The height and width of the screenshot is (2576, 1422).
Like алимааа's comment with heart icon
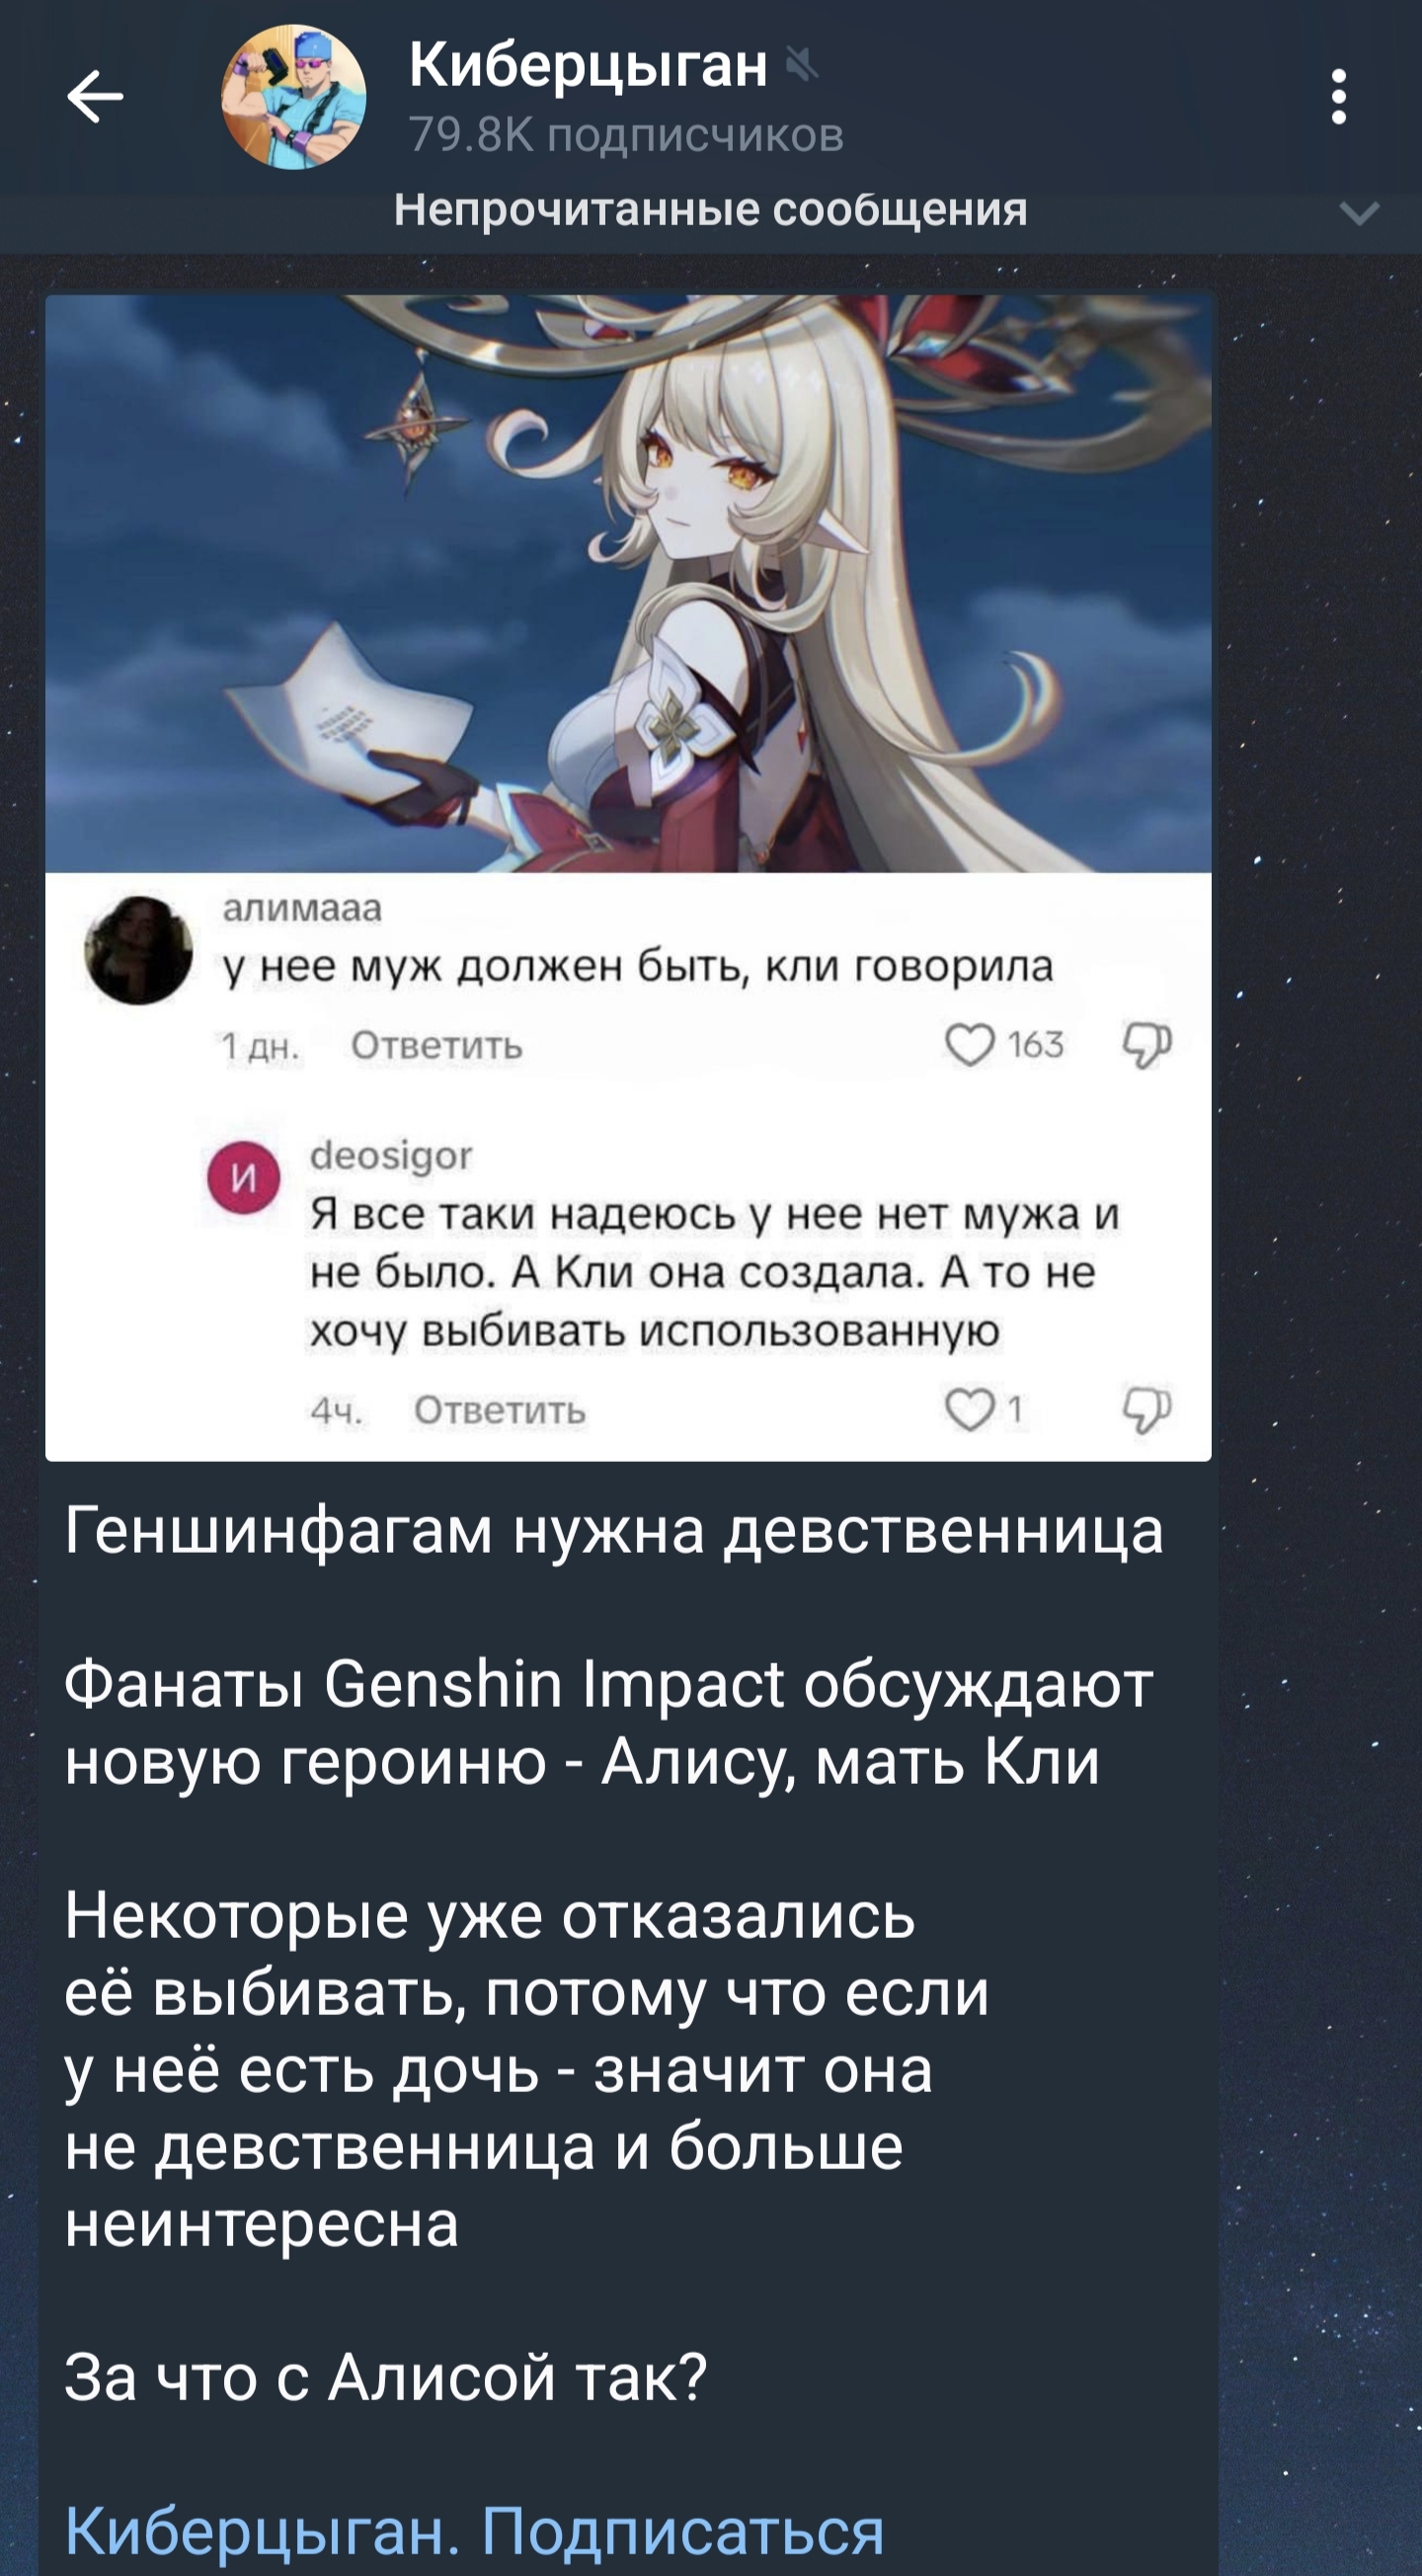969,1045
